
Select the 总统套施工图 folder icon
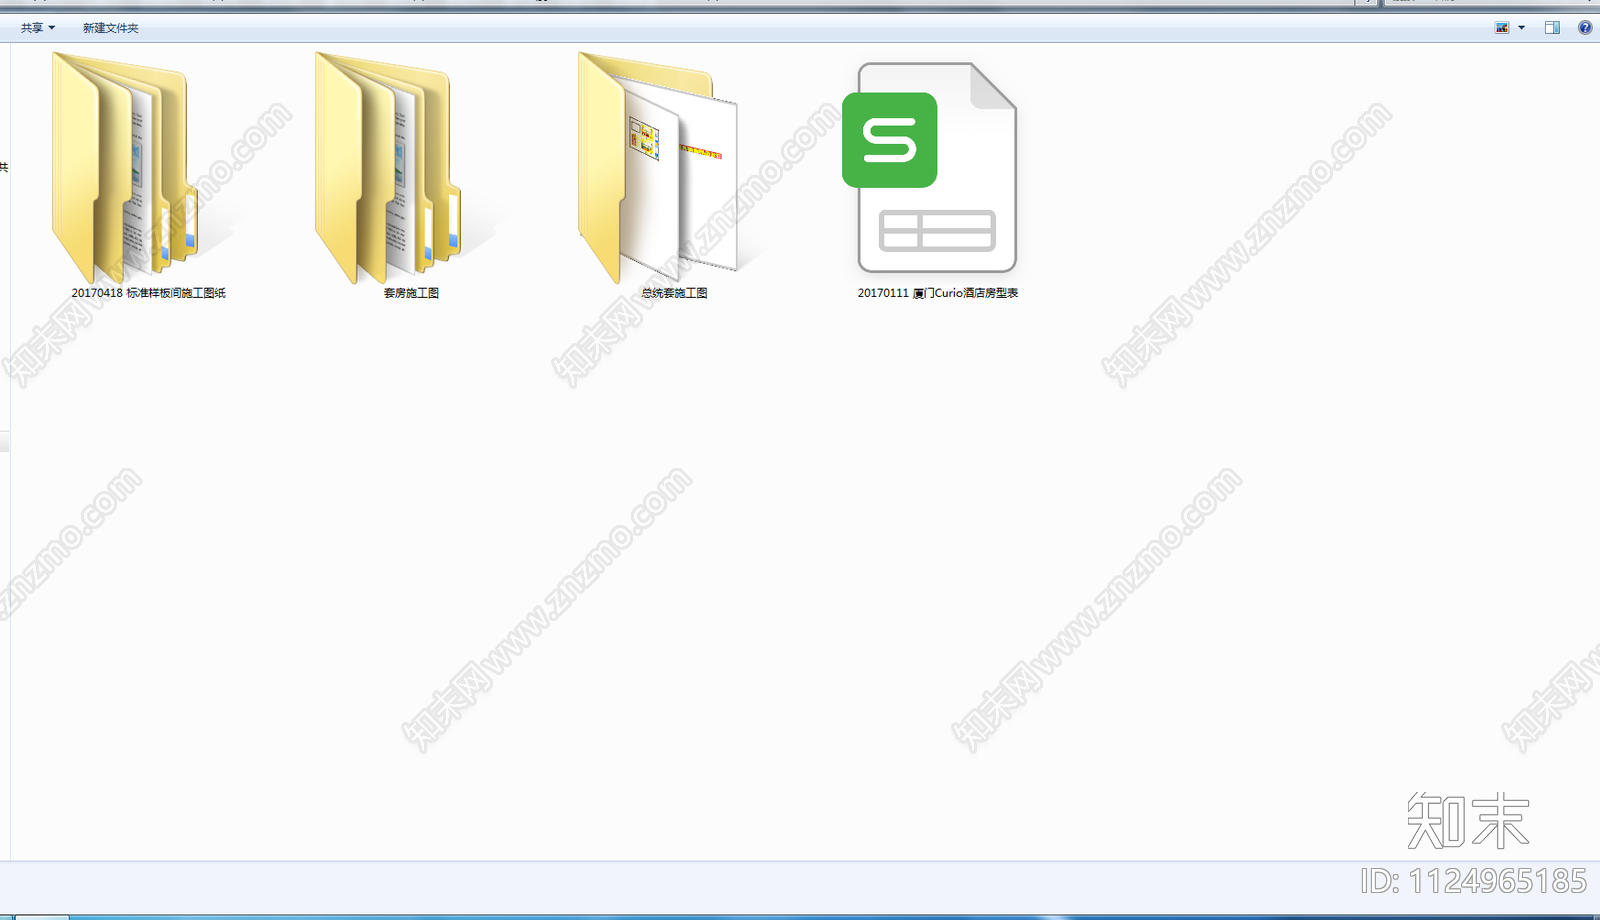[x=657, y=167]
